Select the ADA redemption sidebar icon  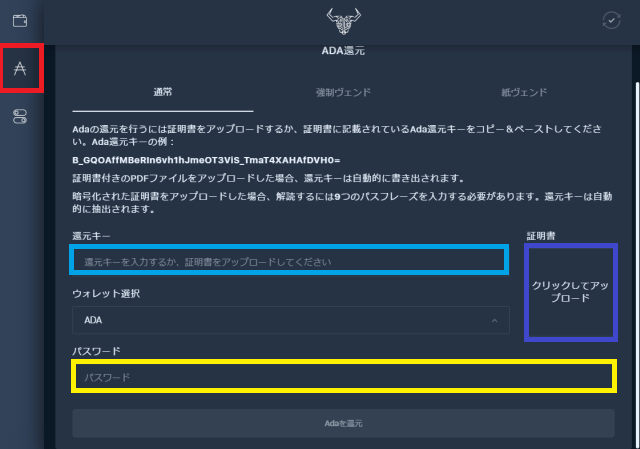click(x=20, y=68)
